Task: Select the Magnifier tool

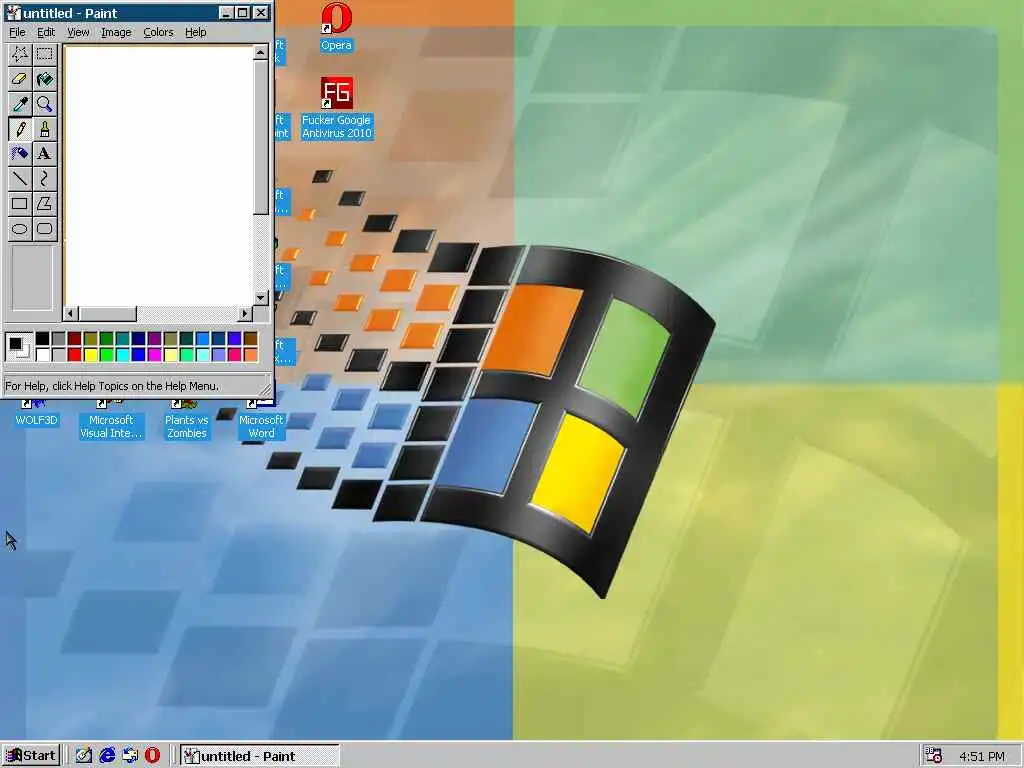Action: pos(44,104)
